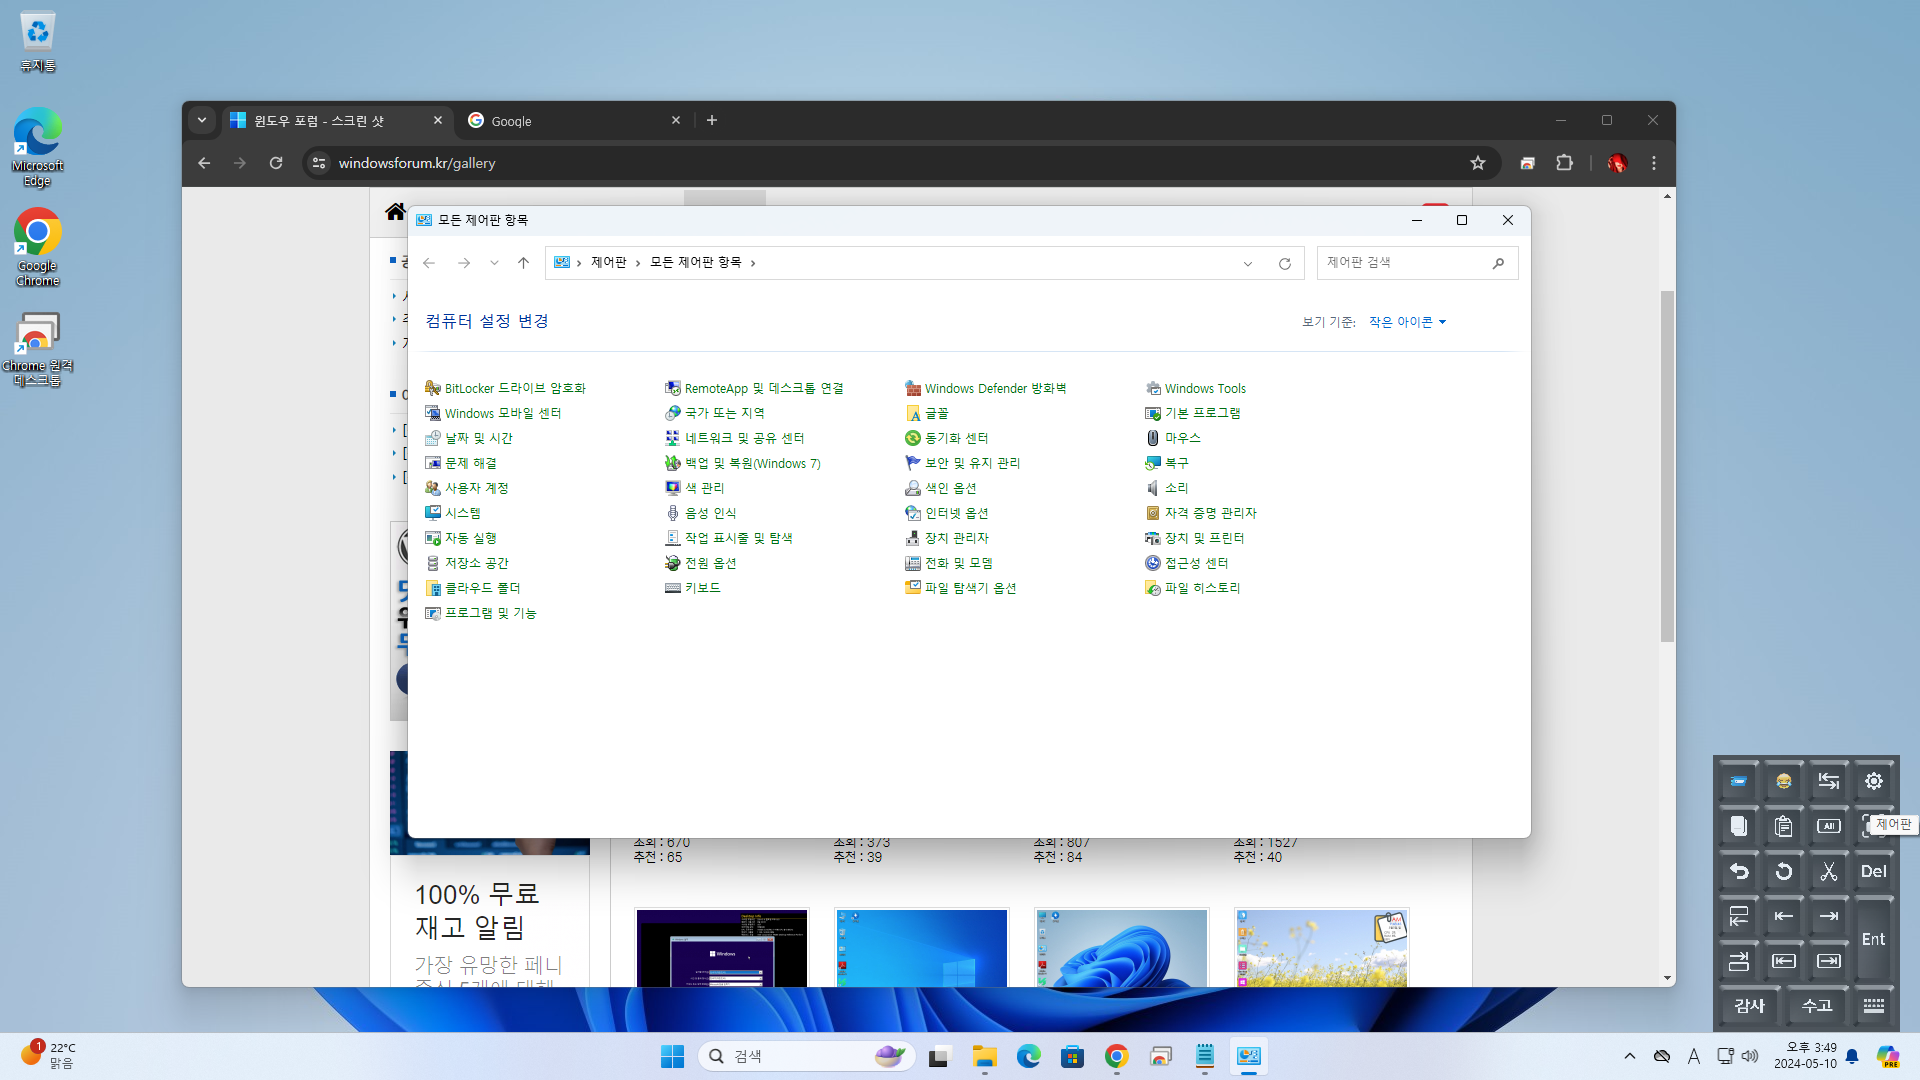Click the scissors cut key
This screenshot has width=1920, height=1080.
tap(1829, 871)
